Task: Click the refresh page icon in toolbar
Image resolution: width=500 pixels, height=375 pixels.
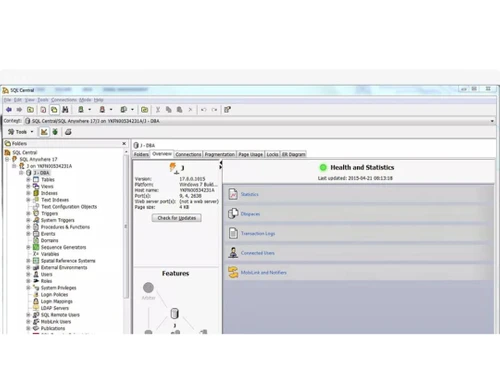Action: point(43,109)
